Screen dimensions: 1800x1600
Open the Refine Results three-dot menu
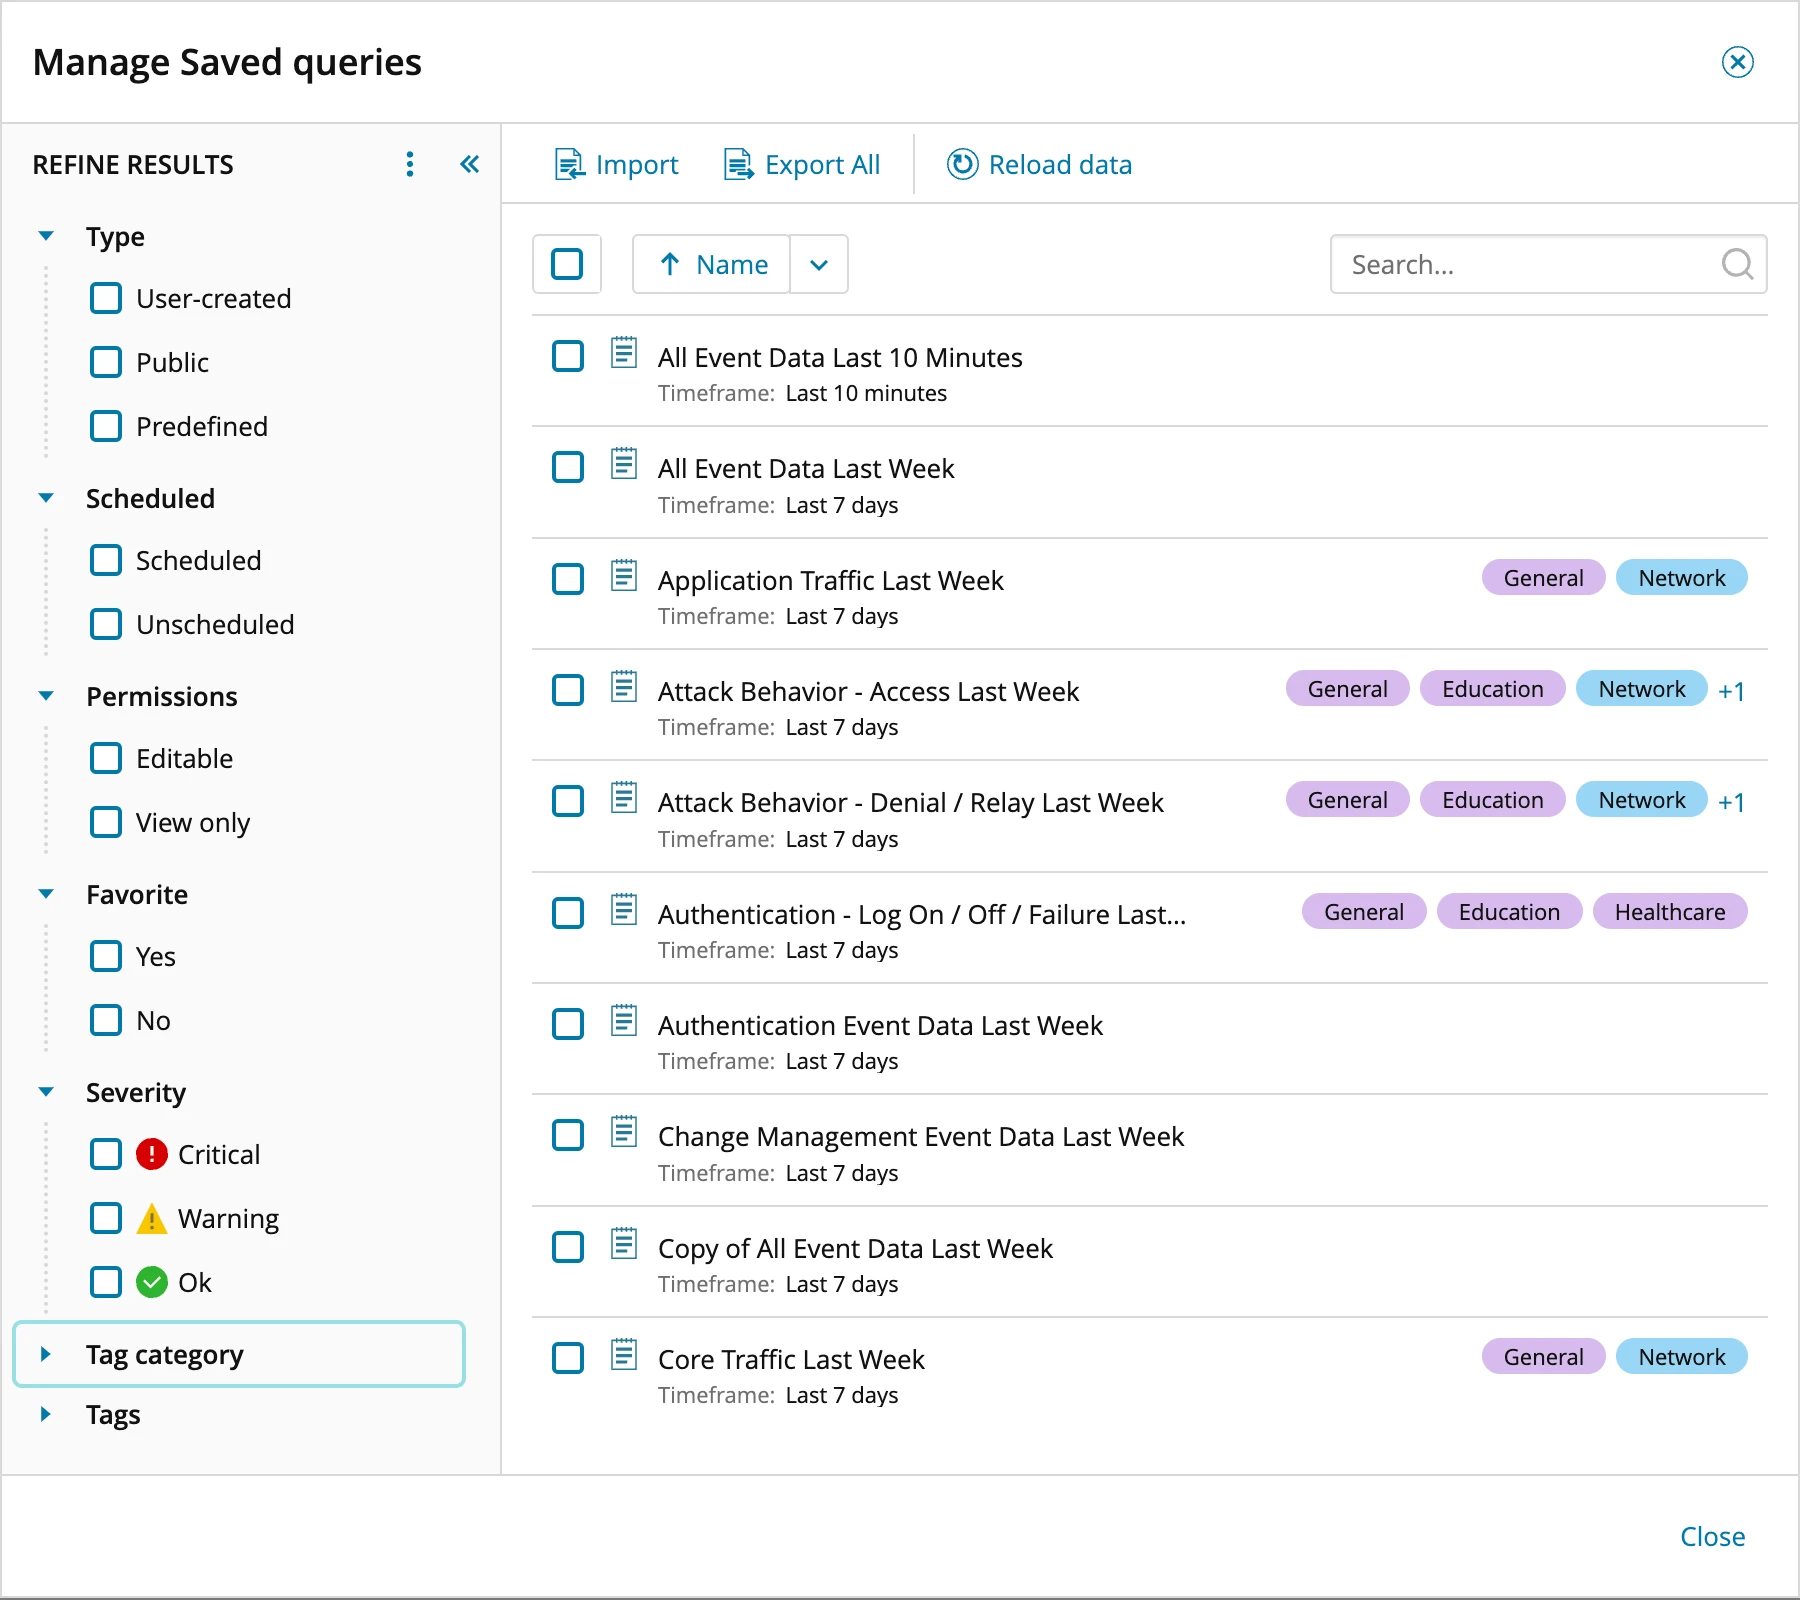[410, 164]
